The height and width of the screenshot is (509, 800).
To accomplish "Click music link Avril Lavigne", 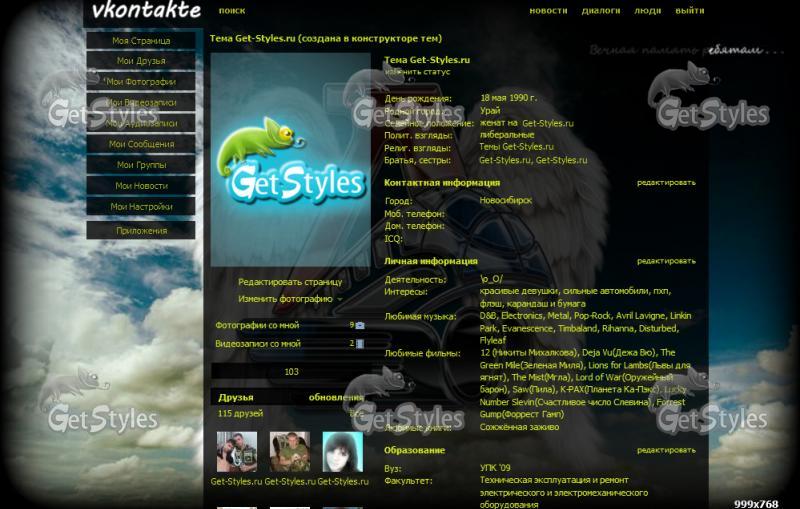I will pyautogui.click(x=640, y=316).
